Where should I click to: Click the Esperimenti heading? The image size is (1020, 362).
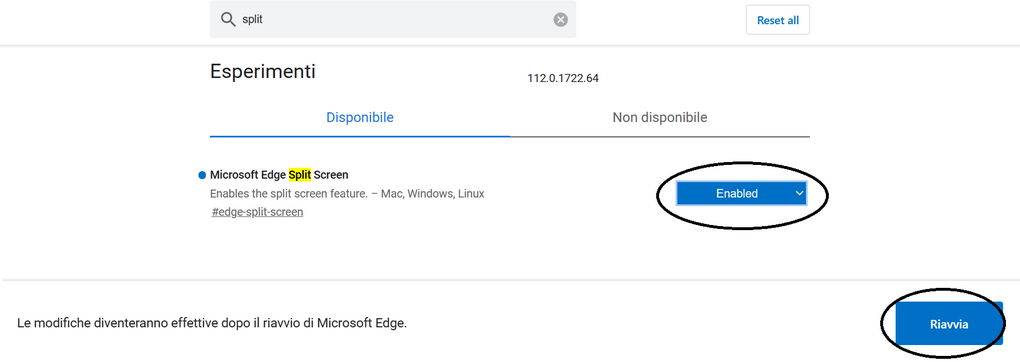[263, 72]
